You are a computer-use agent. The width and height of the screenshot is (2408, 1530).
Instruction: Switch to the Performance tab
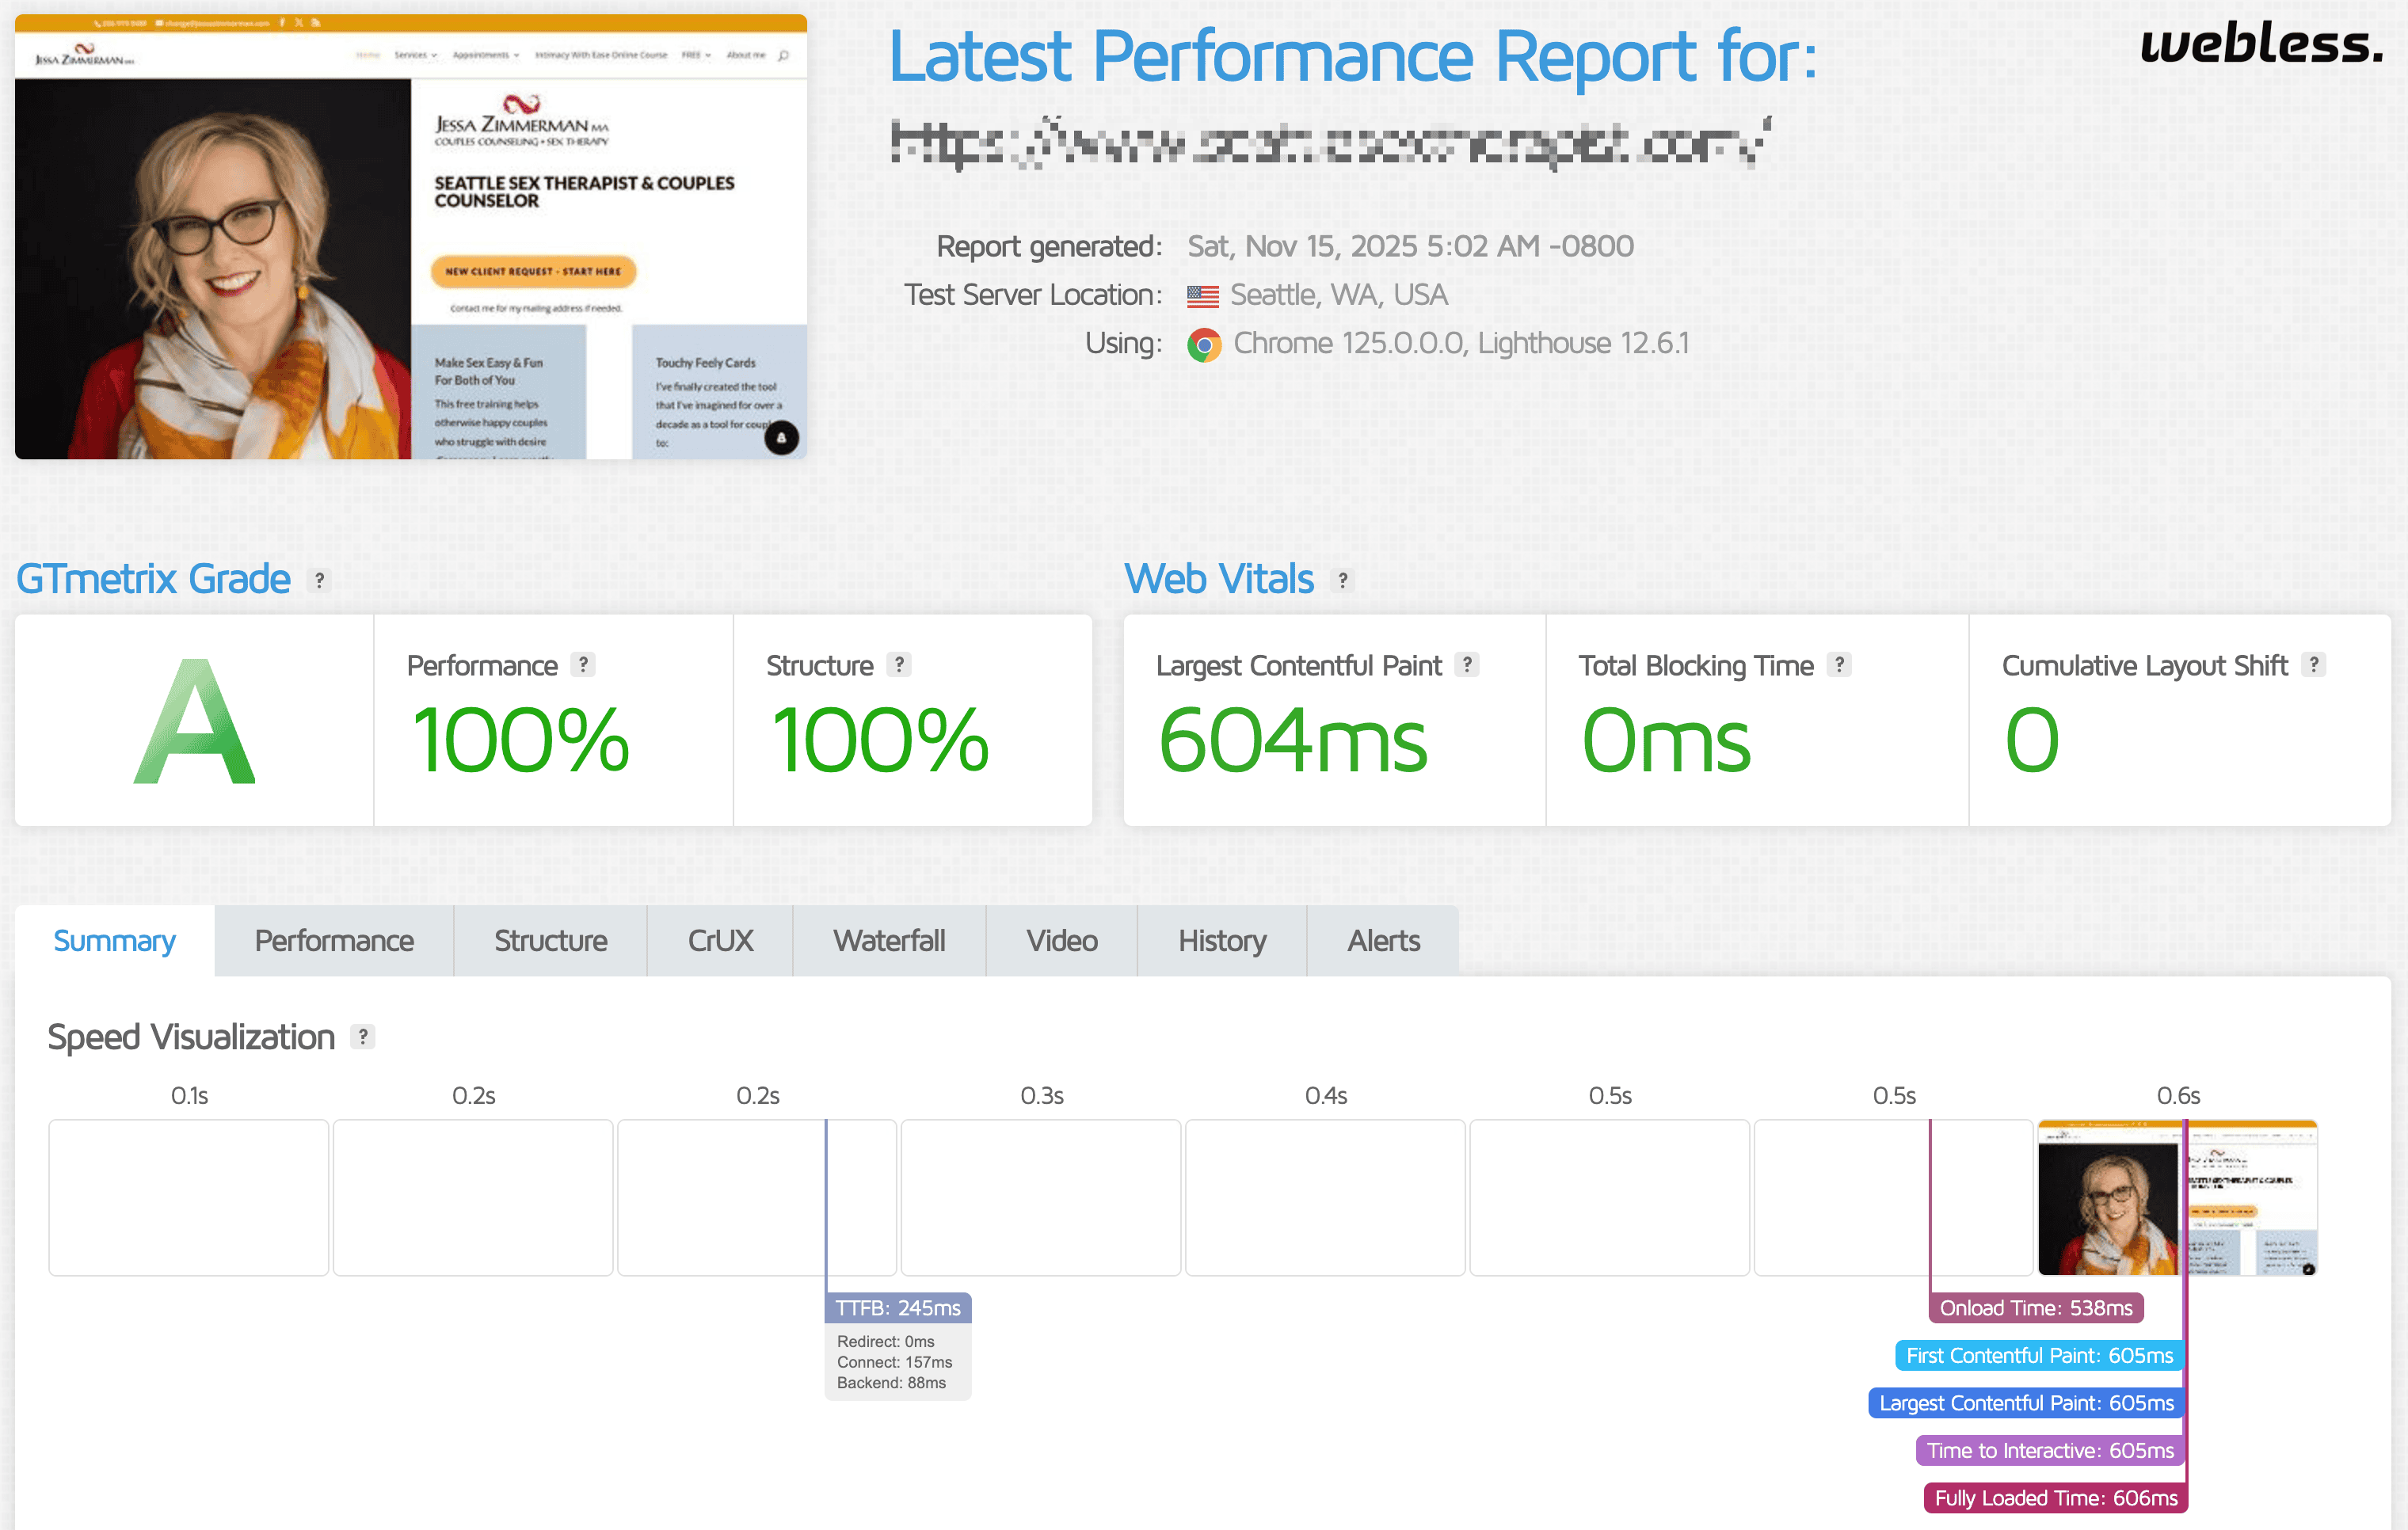tap(334, 941)
